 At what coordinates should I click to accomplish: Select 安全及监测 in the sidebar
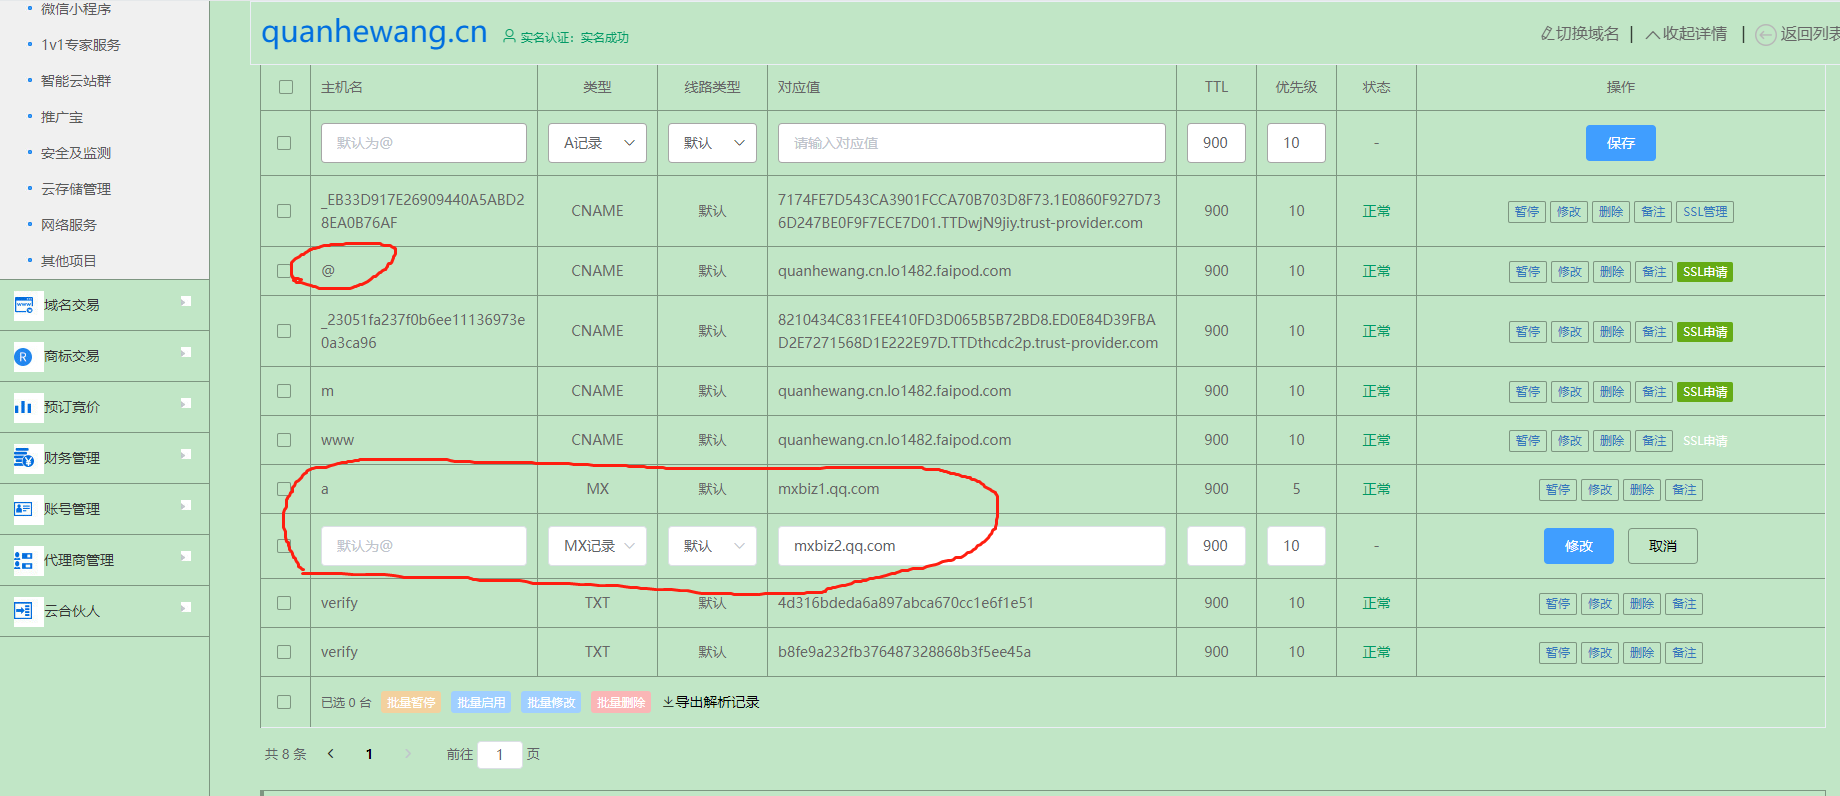pos(76,153)
